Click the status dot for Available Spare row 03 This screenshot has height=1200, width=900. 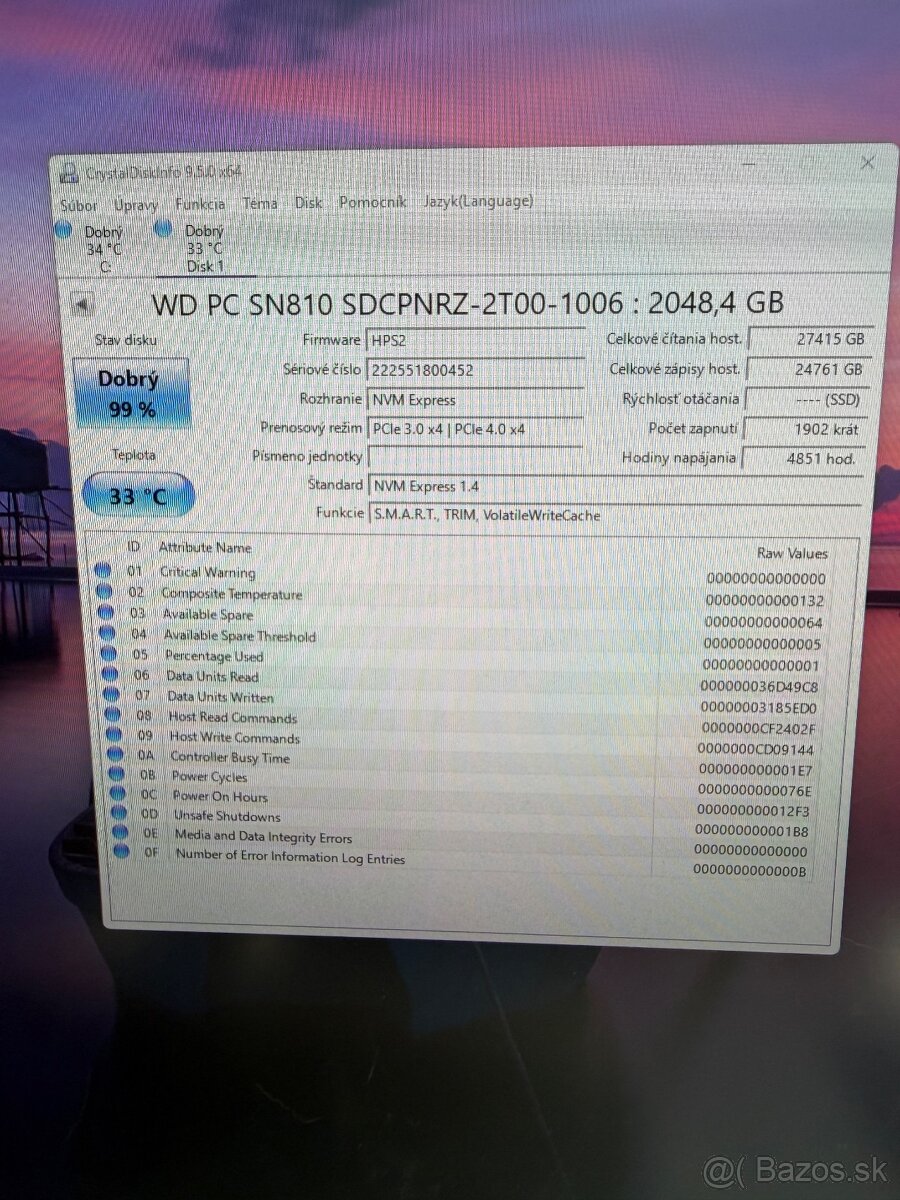click(105, 613)
